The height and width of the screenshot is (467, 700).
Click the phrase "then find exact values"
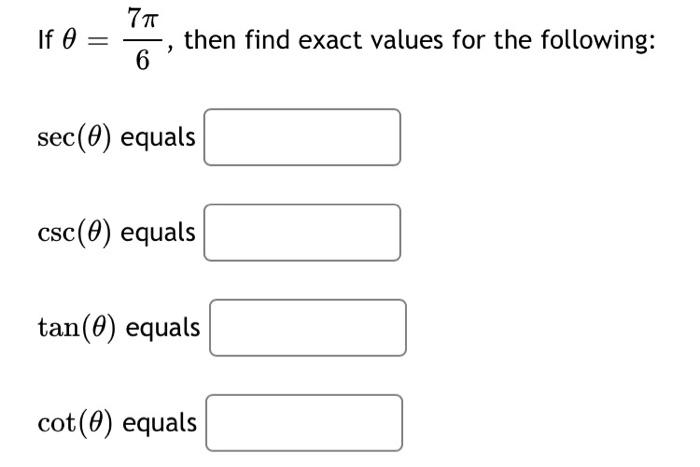314,40
